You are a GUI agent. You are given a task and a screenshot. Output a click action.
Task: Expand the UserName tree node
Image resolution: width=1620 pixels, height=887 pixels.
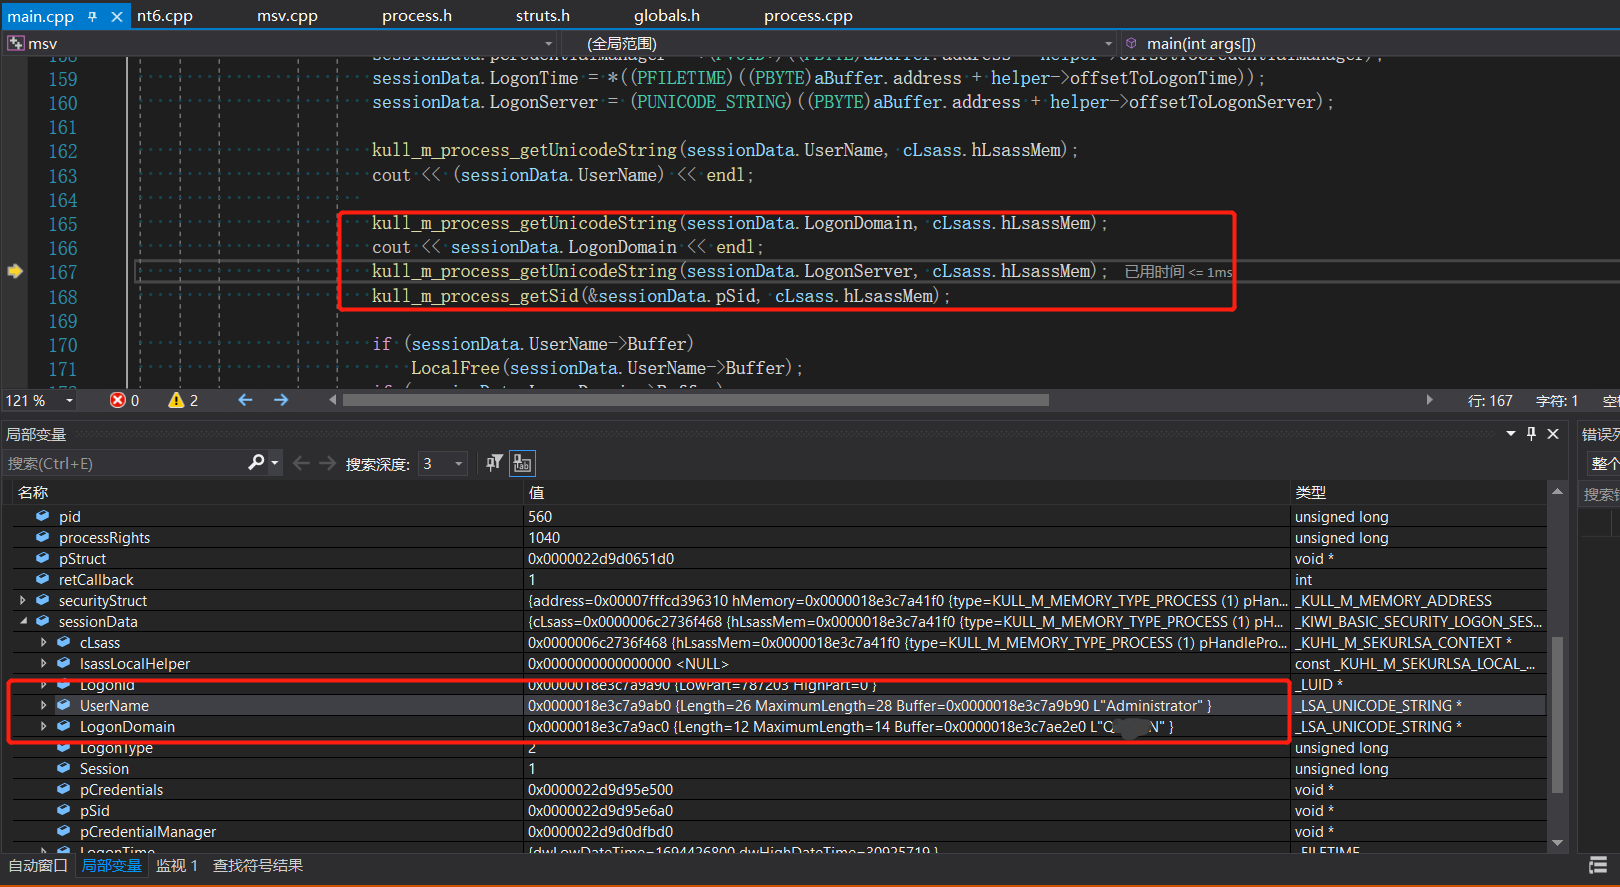coord(43,705)
